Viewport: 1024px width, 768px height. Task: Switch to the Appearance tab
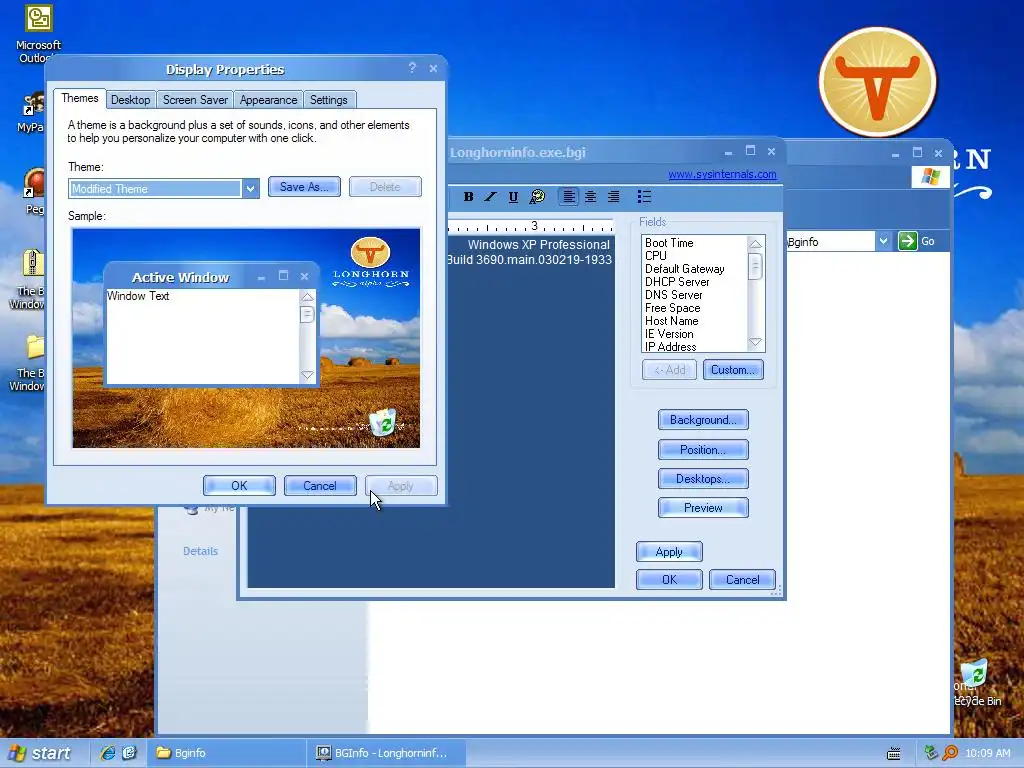[x=268, y=100]
